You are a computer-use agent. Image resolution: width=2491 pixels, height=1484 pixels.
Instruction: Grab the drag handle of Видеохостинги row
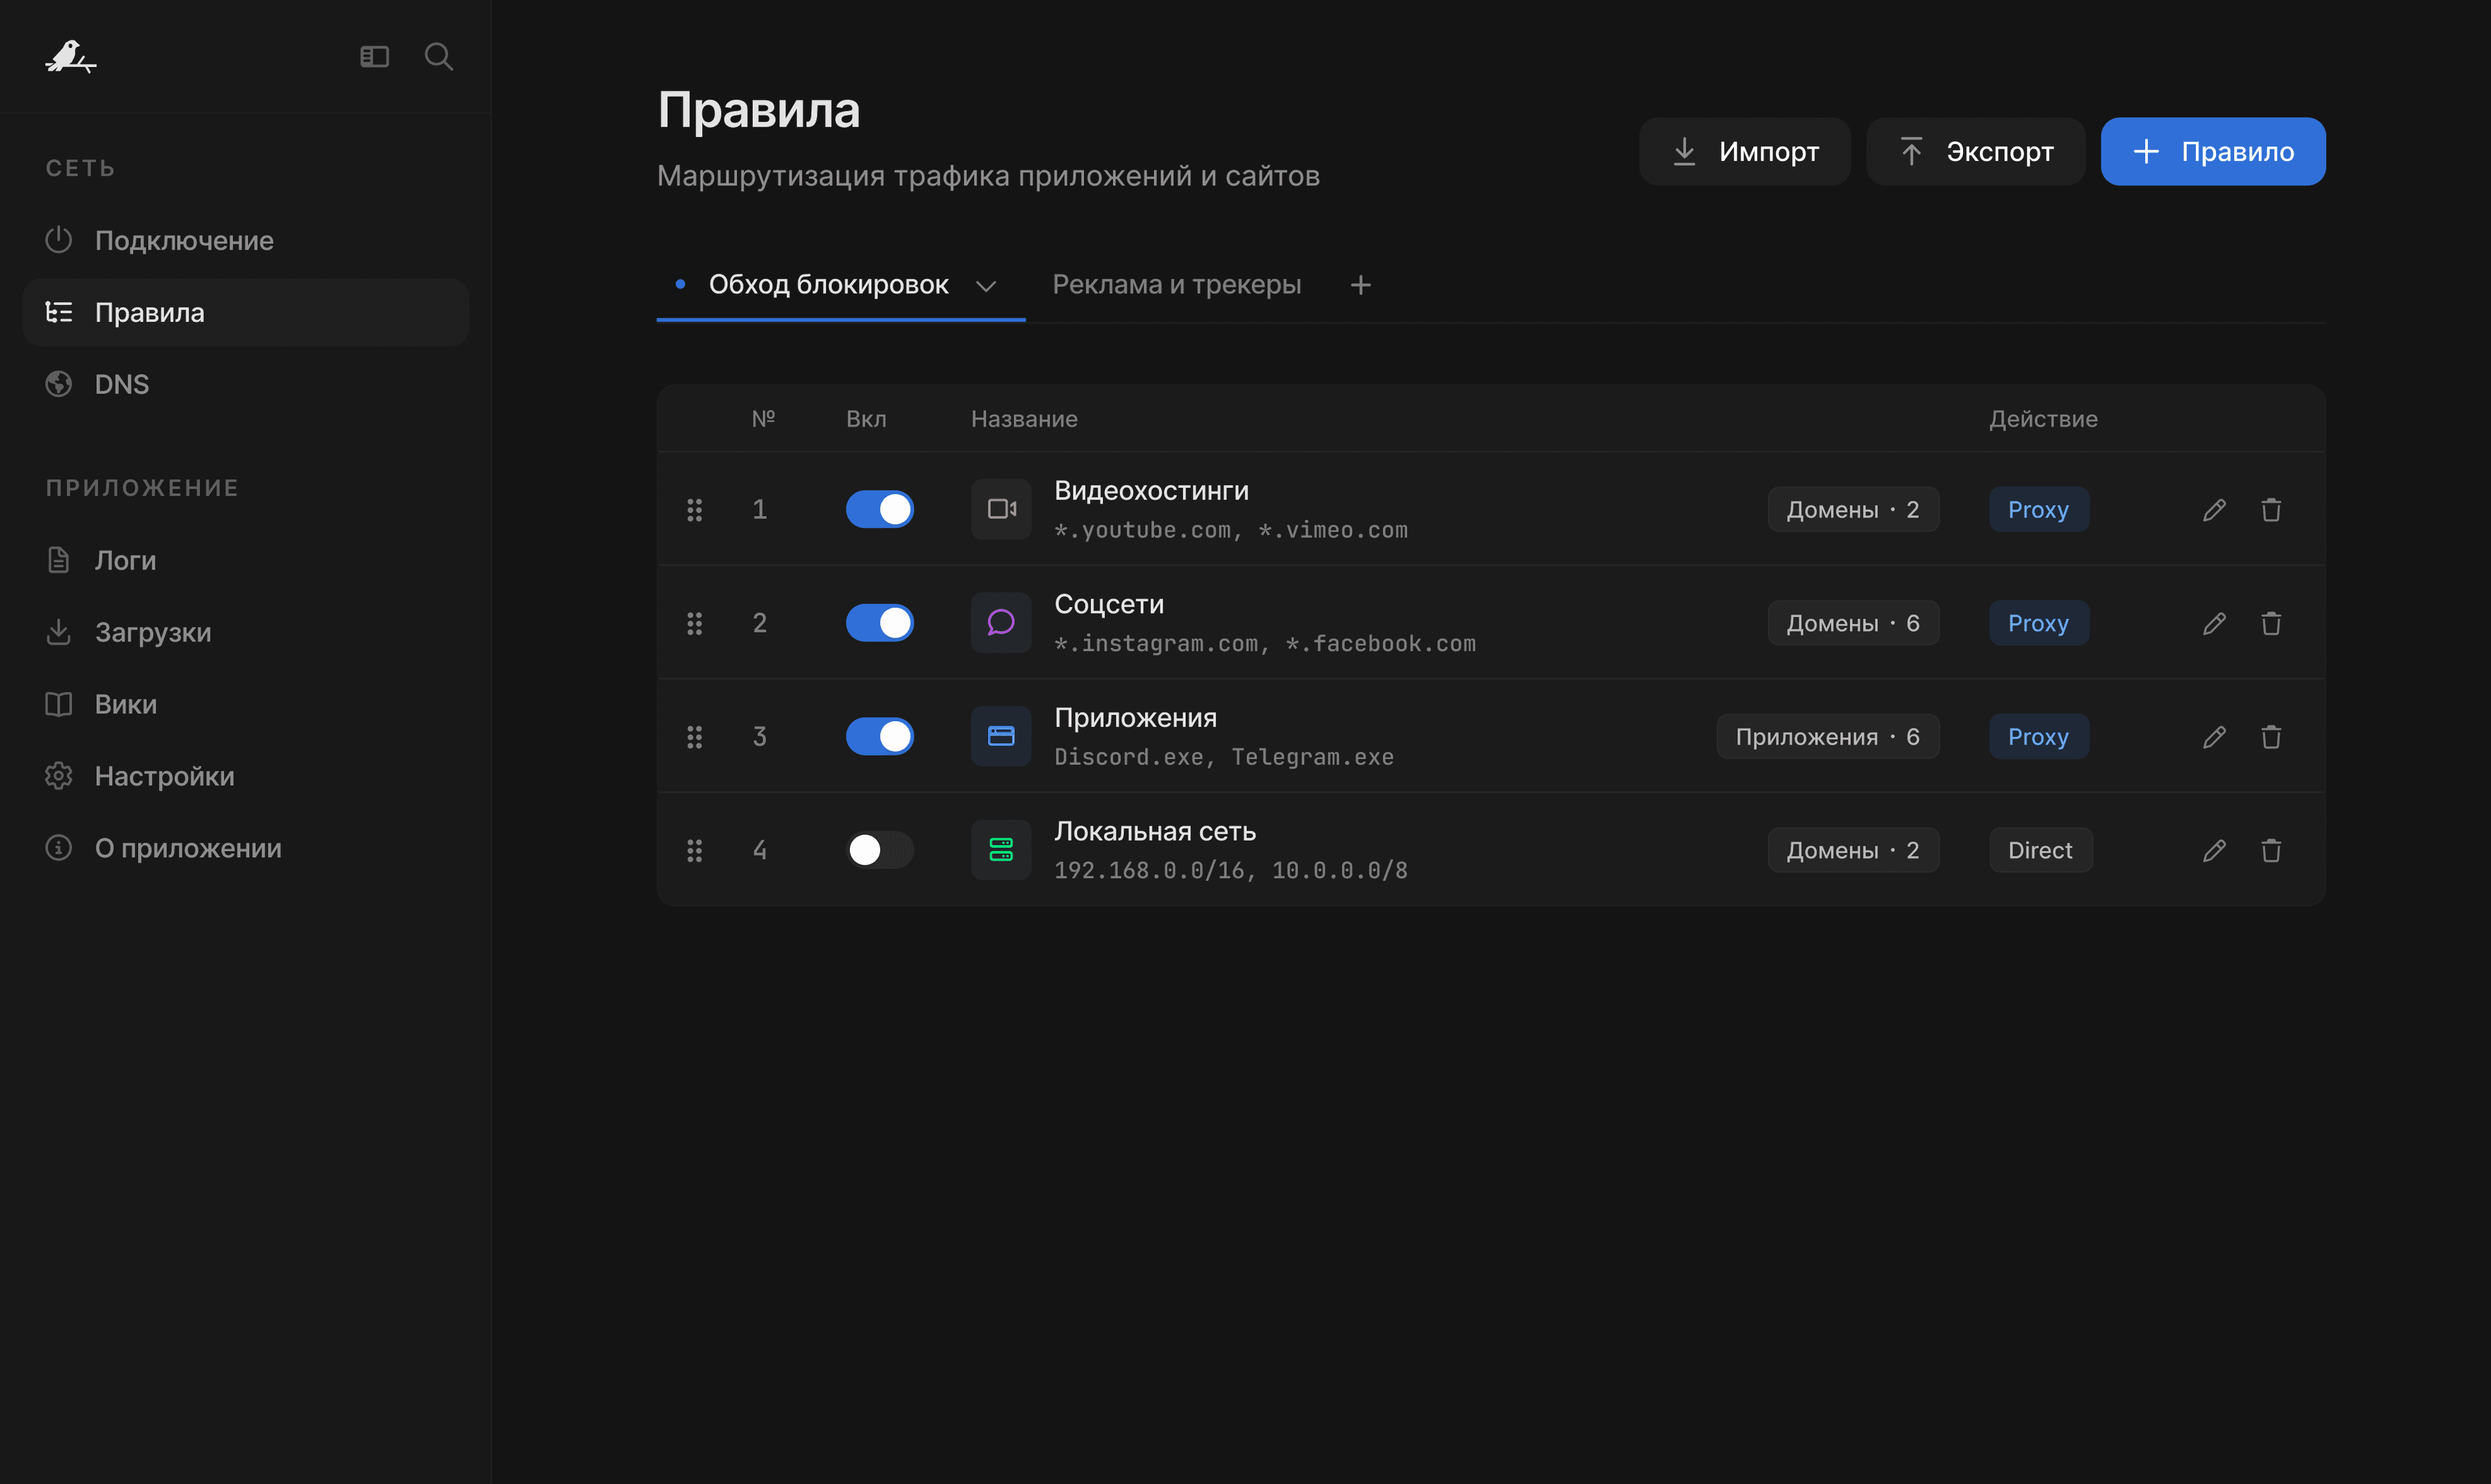click(x=694, y=510)
